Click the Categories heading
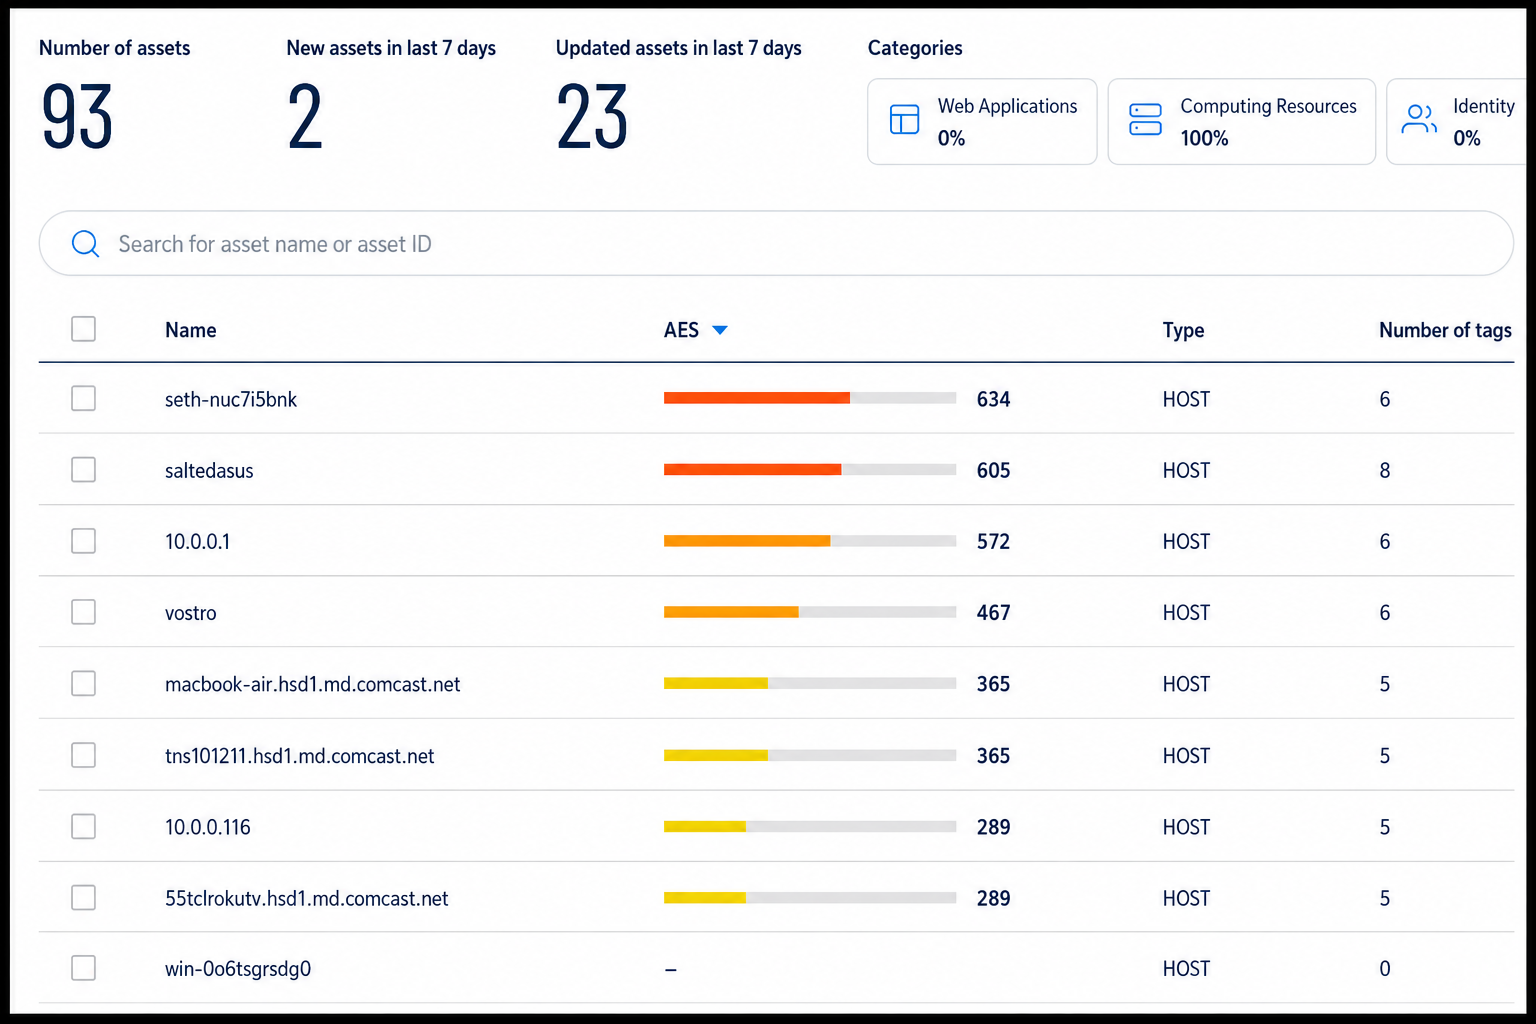1536x1024 pixels. click(x=915, y=48)
